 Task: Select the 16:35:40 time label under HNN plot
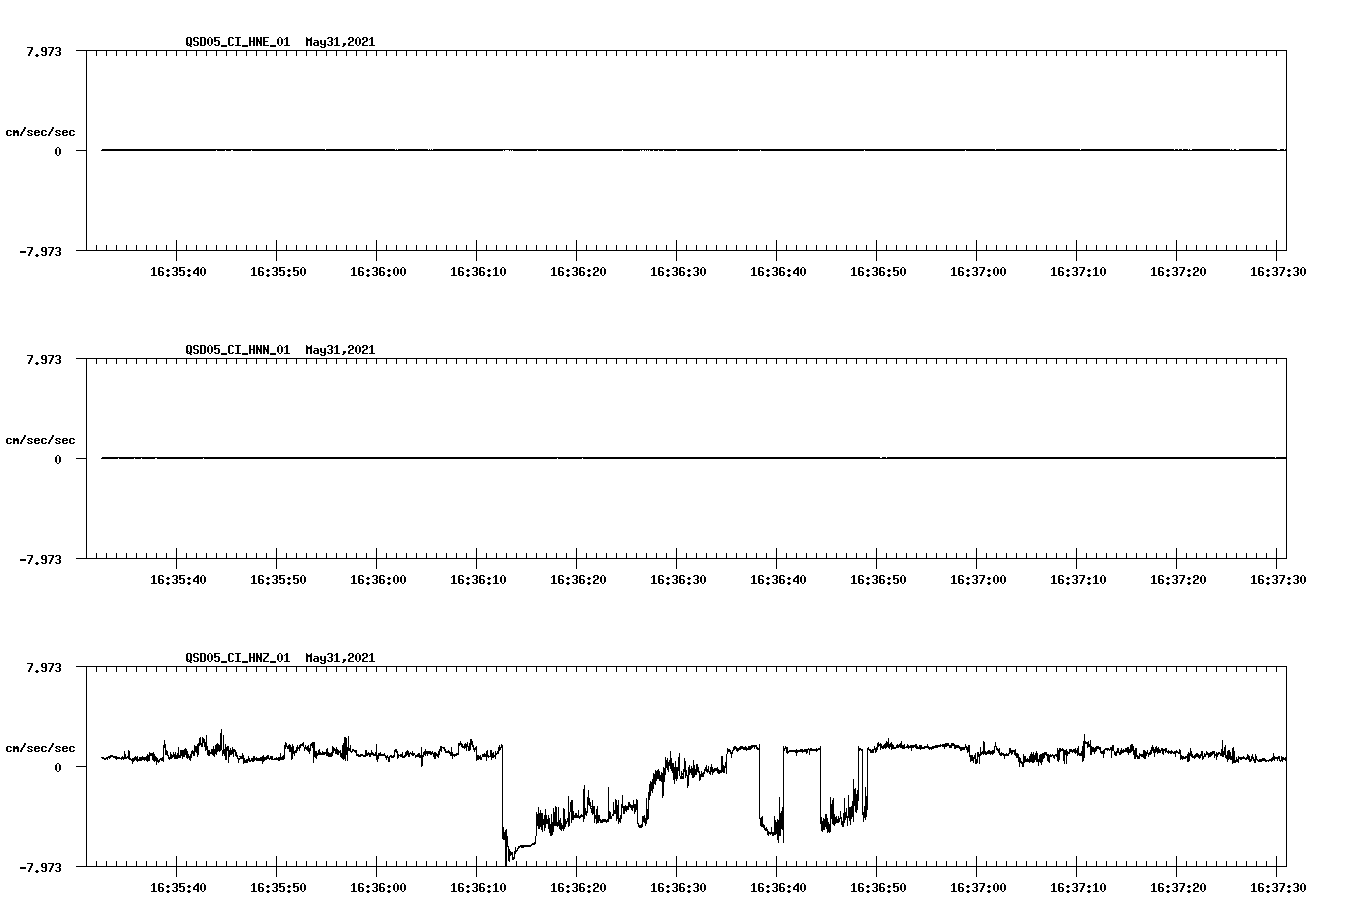(178, 580)
